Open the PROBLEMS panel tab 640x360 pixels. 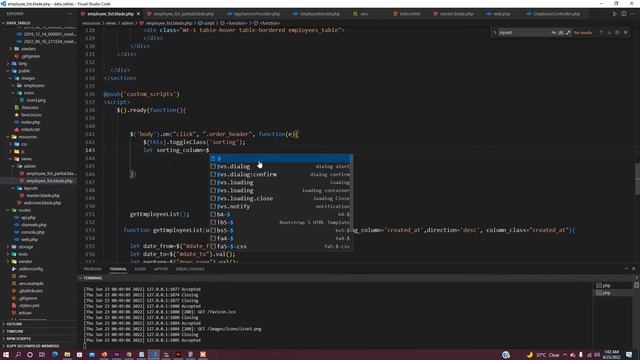93,269
